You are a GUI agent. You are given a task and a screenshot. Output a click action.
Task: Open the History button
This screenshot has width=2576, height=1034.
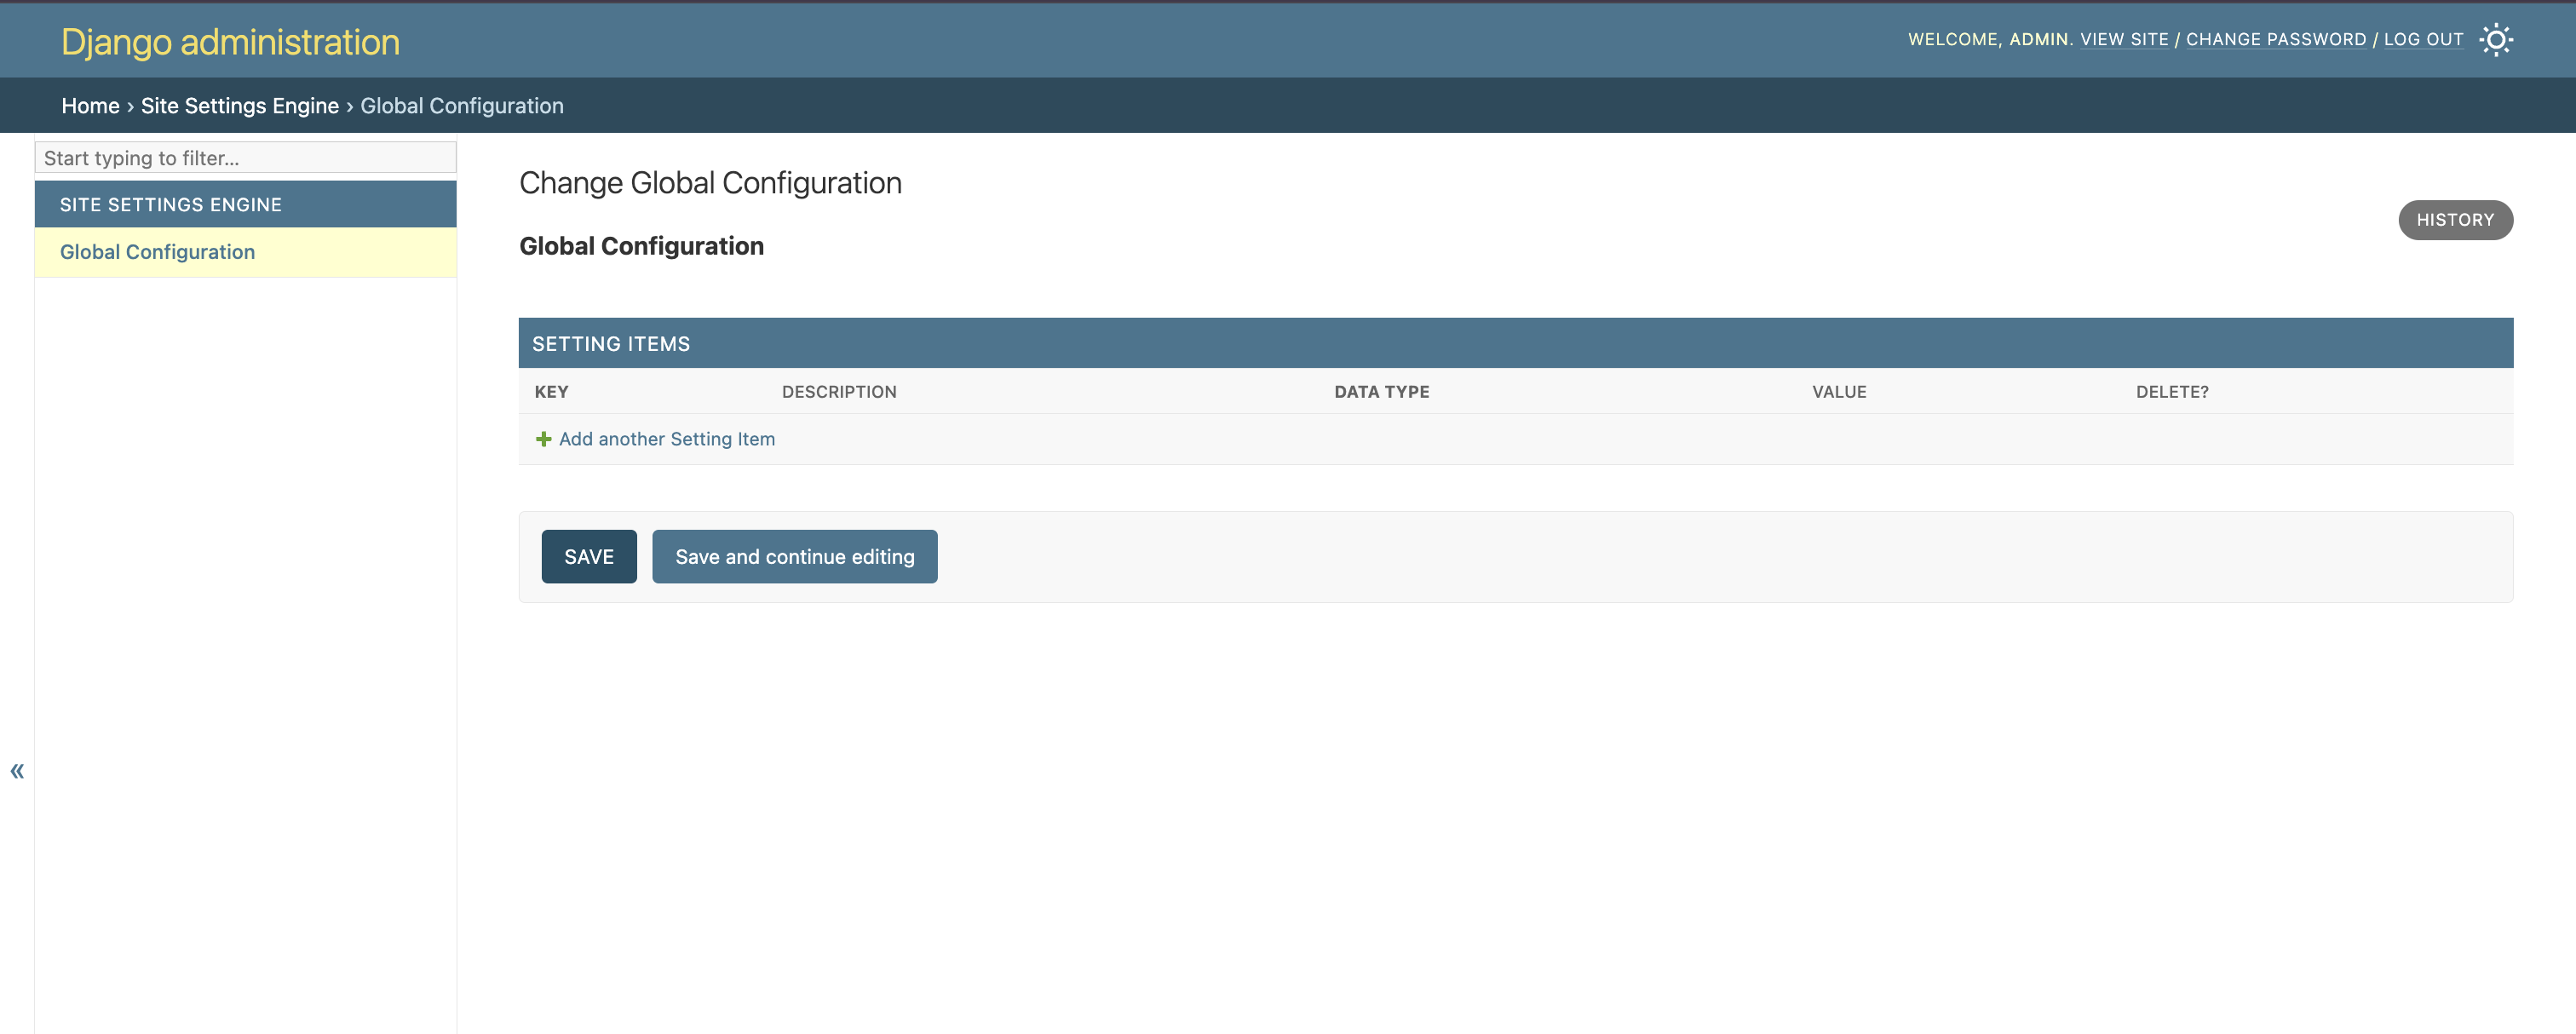click(2455, 220)
